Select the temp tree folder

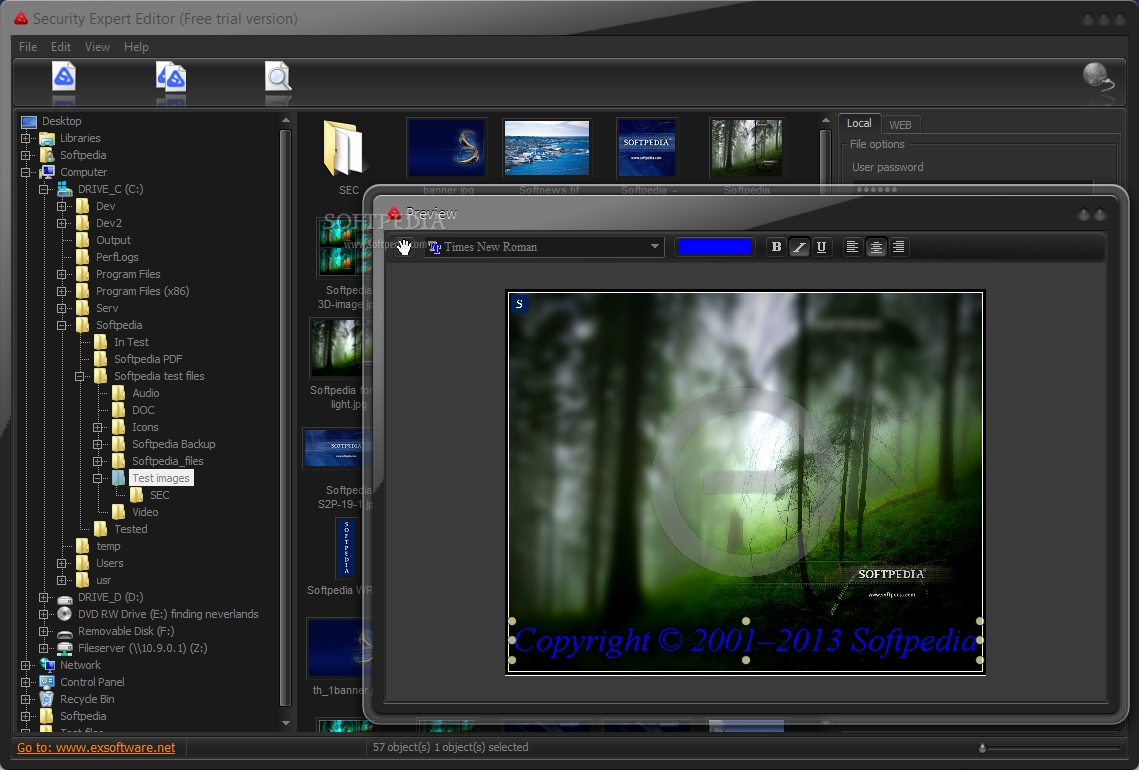coord(108,546)
